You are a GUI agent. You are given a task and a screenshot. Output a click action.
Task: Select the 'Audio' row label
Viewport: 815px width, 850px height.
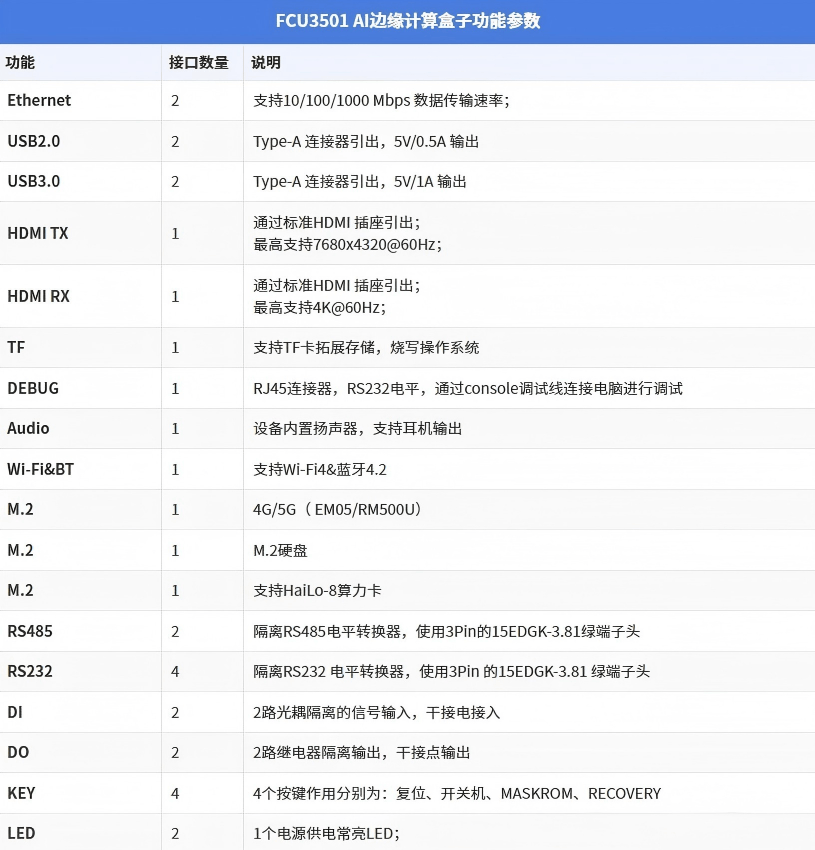28,428
